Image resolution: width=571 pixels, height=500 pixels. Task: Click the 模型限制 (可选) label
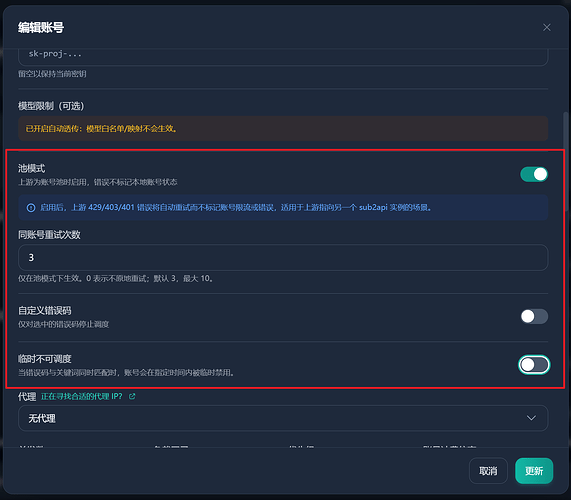51,106
